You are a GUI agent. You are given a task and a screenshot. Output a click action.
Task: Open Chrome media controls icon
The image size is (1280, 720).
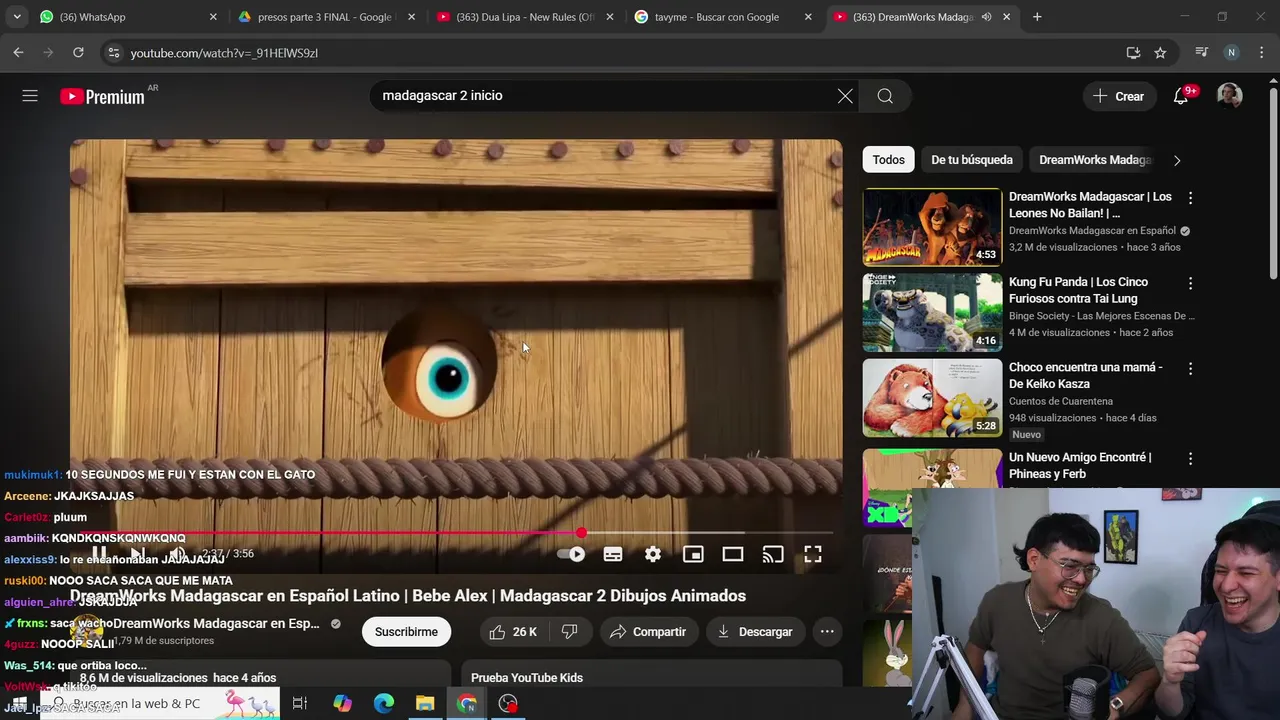1202,53
